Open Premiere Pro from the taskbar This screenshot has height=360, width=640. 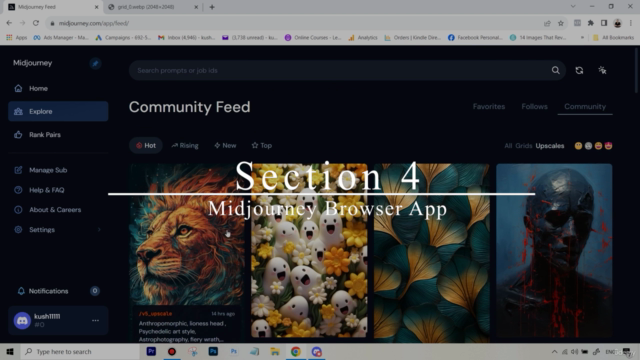151,351
